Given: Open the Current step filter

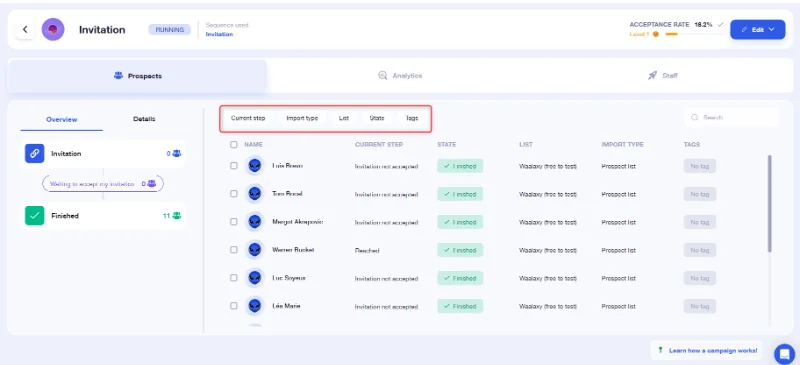Looking at the screenshot, I should (248, 118).
